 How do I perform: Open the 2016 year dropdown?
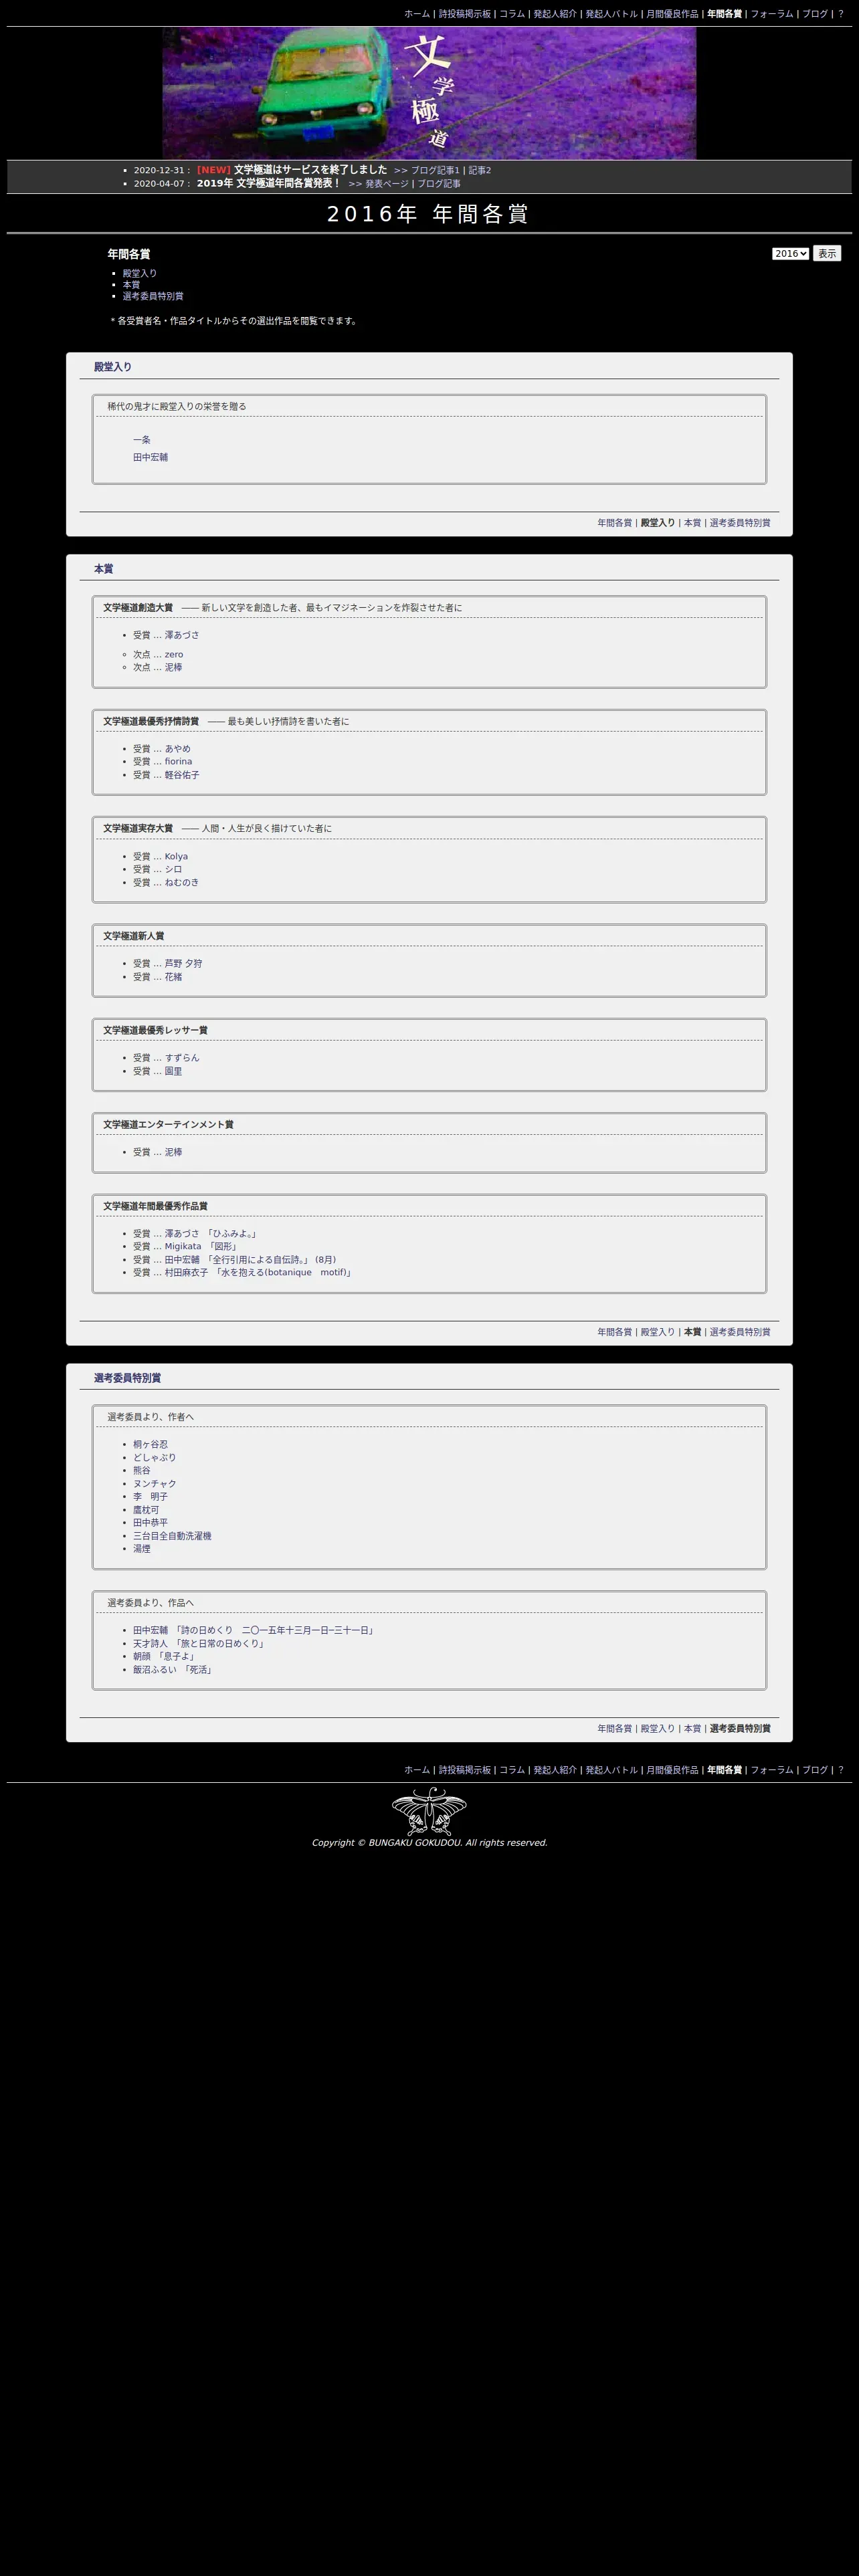click(x=790, y=254)
